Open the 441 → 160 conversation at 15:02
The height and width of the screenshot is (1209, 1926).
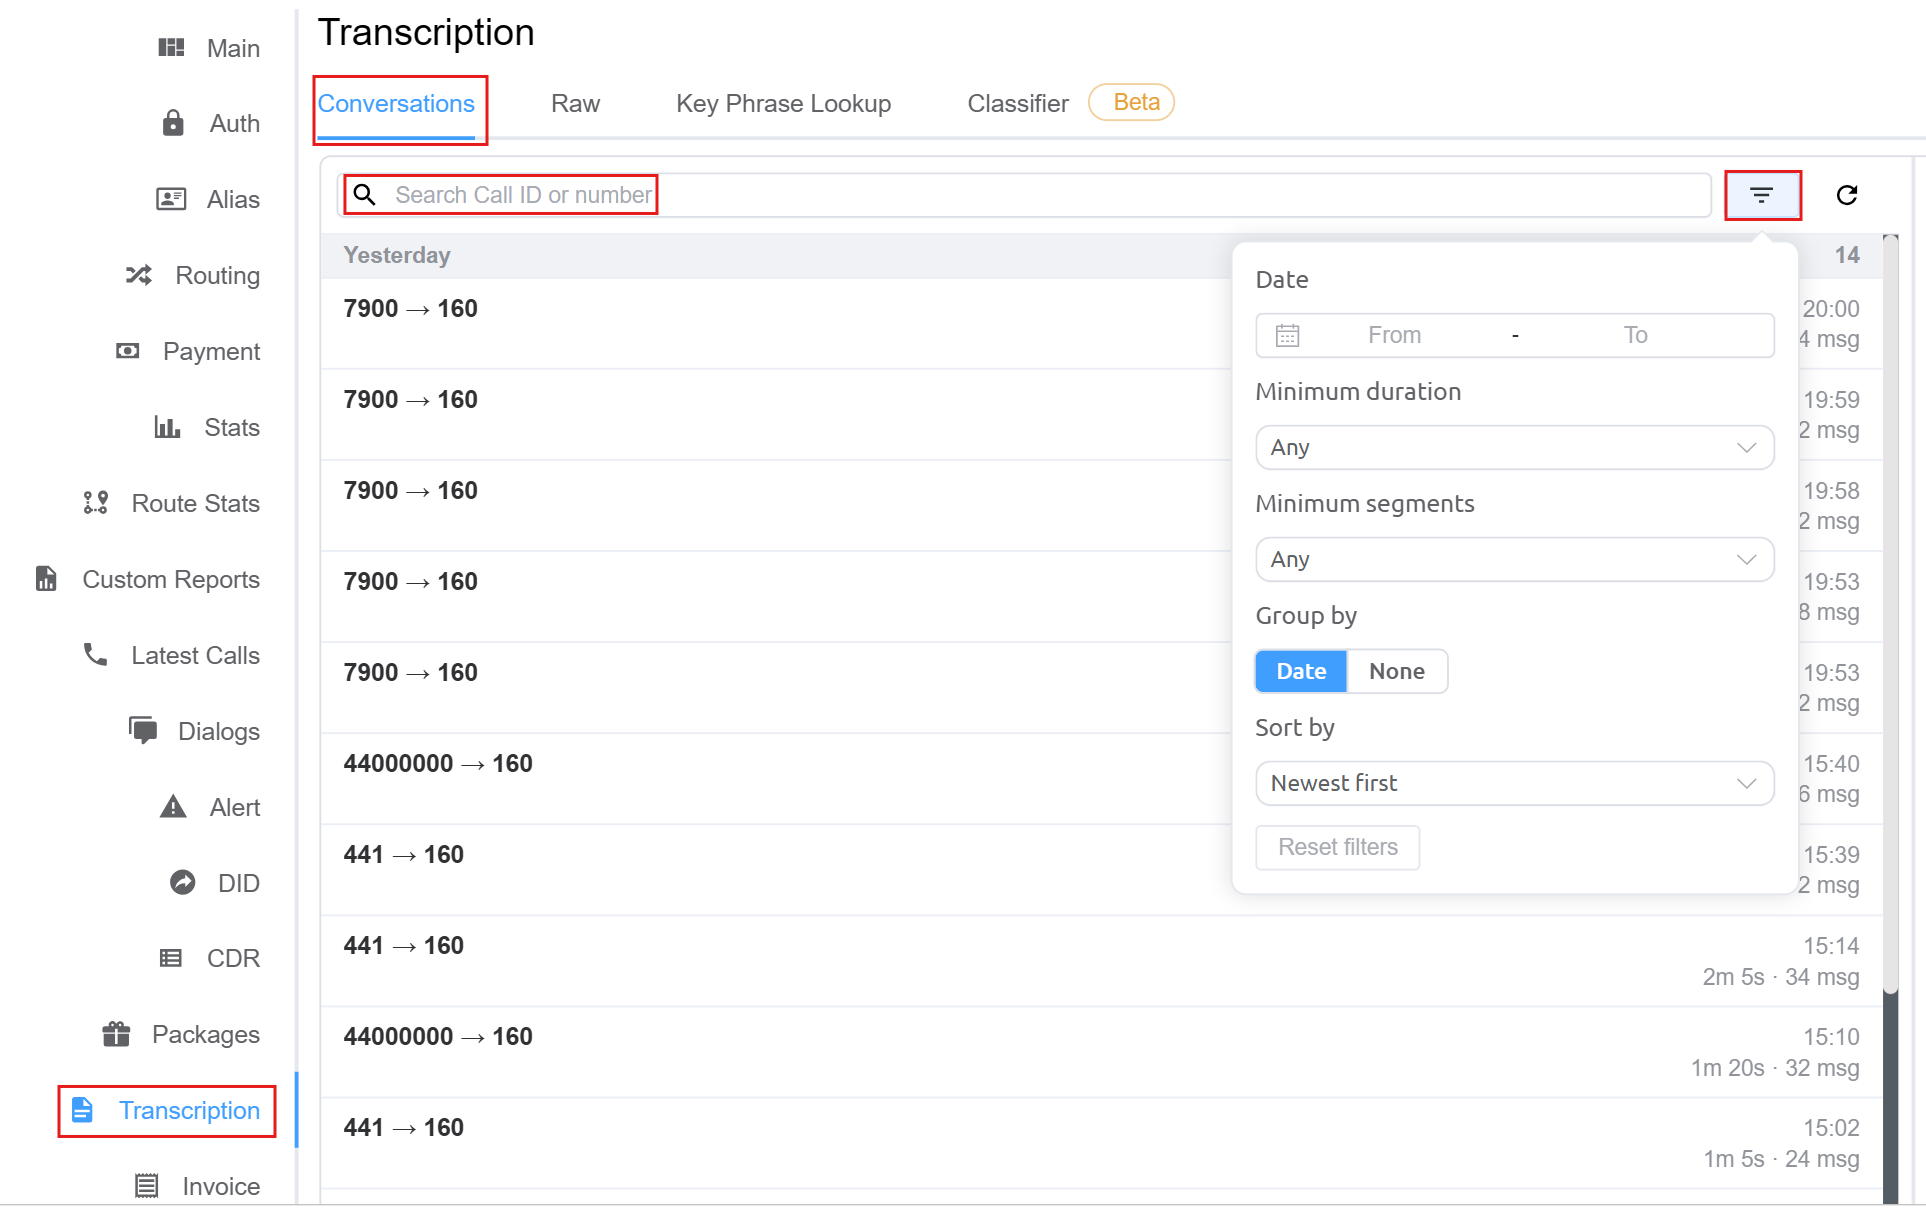coord(1100,1142)
